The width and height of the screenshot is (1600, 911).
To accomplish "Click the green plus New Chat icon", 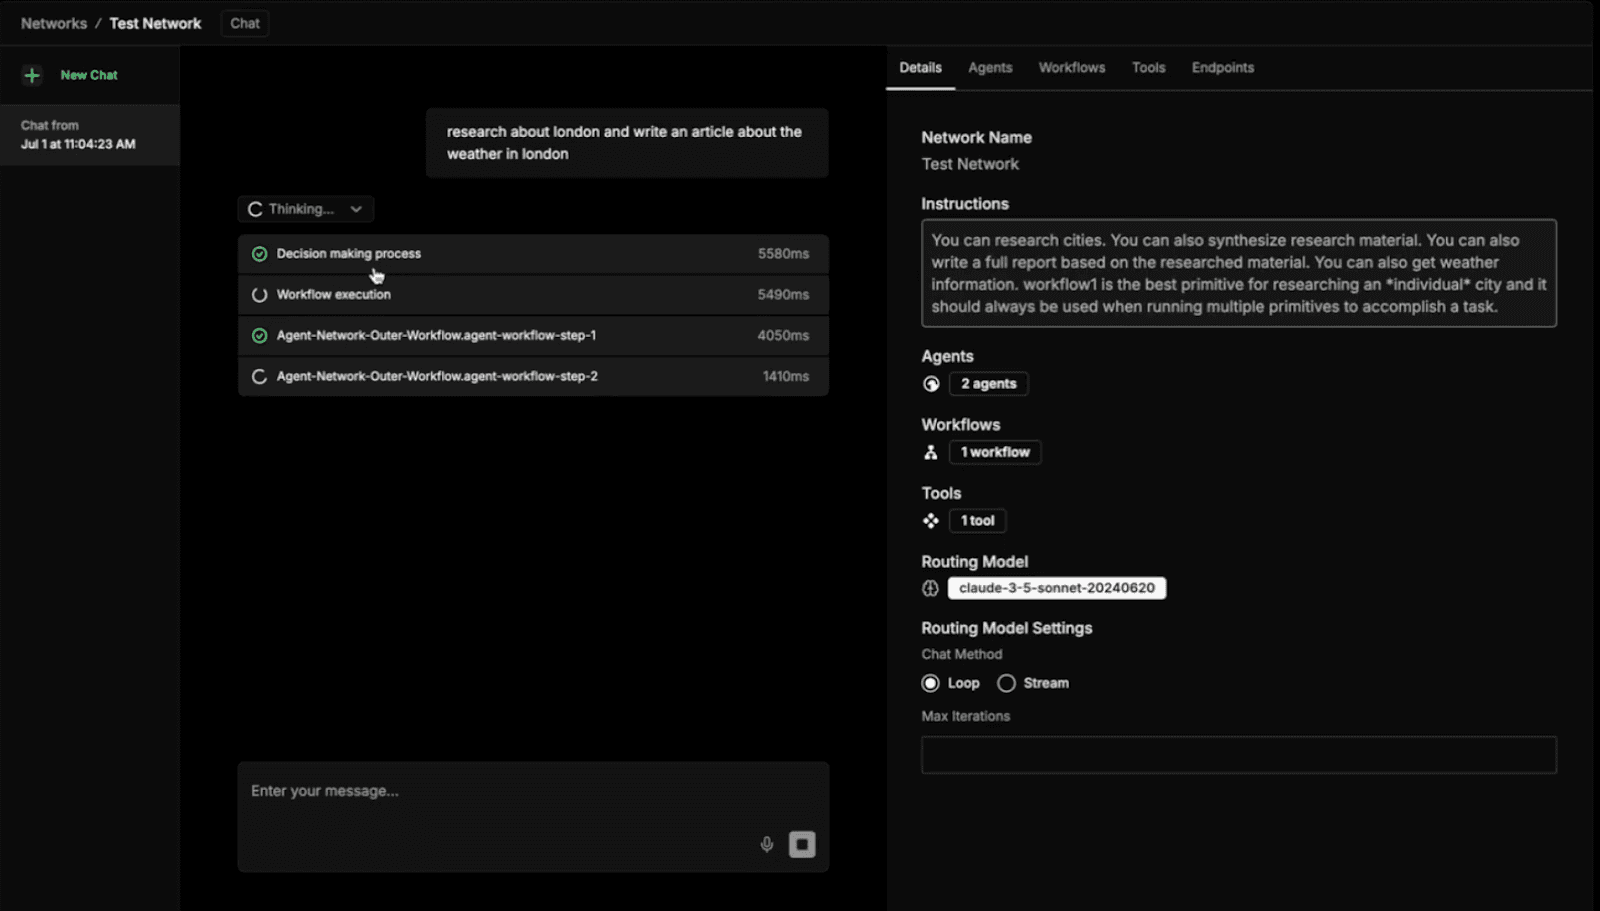I will (32, 75).
